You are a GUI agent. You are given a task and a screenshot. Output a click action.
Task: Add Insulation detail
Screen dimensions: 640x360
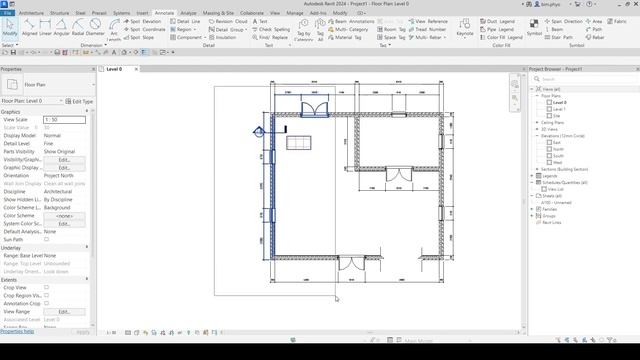pyautogui.click(x=222, y=37)
